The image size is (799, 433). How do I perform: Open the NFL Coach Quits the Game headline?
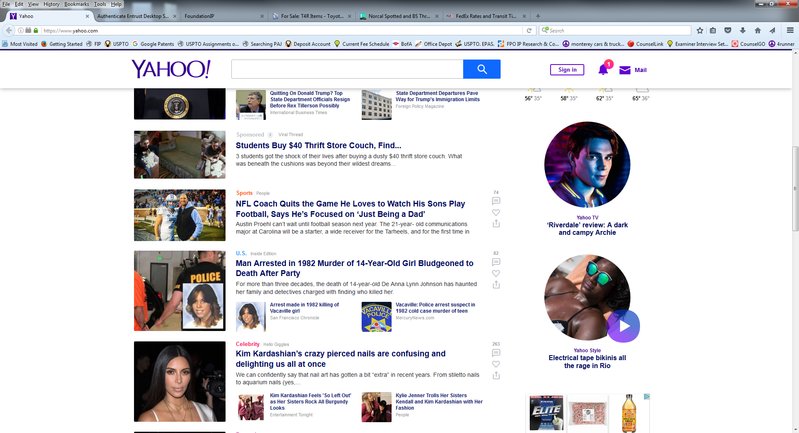tap(350, 209)
